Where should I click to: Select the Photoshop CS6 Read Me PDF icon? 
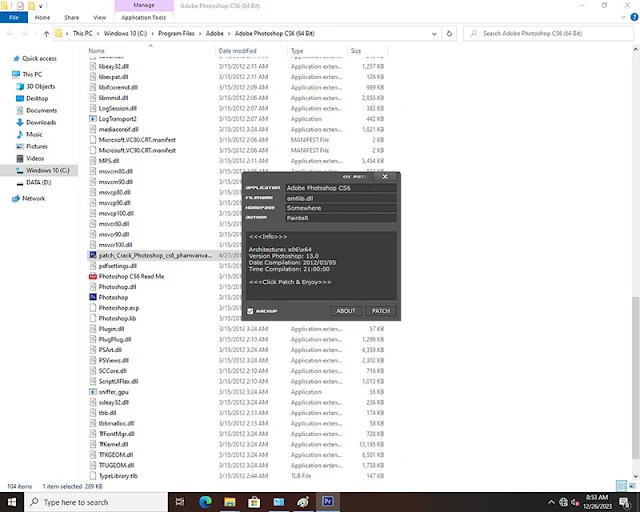pyautogui.click(x=93, y=276)
